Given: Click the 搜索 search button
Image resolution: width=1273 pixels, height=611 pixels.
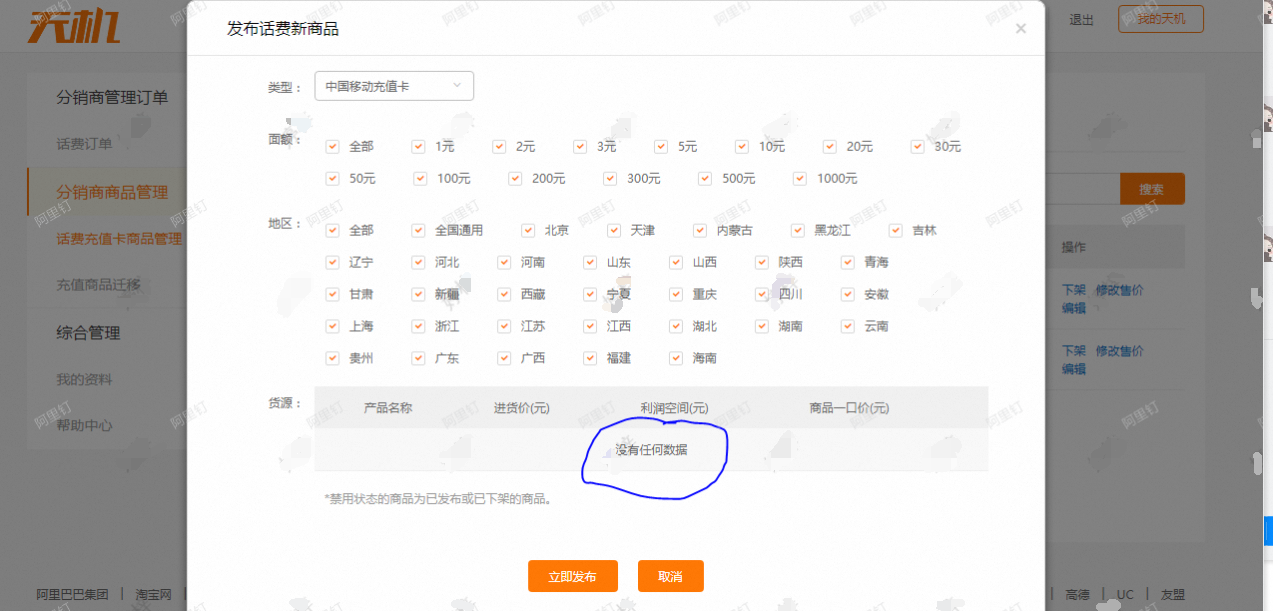Looking at the screenshot, I should point(1152,189).
